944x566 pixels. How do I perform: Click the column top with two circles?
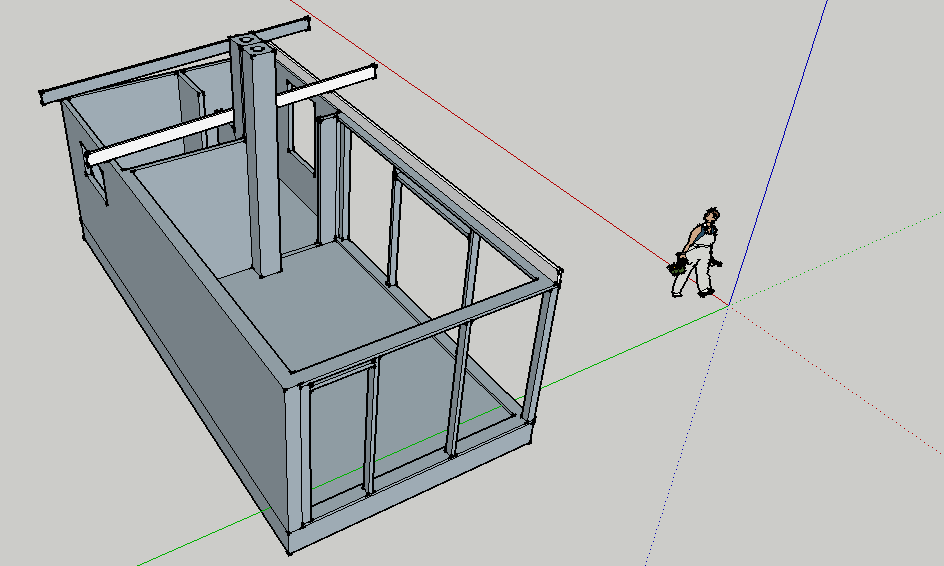coord(251,43)
